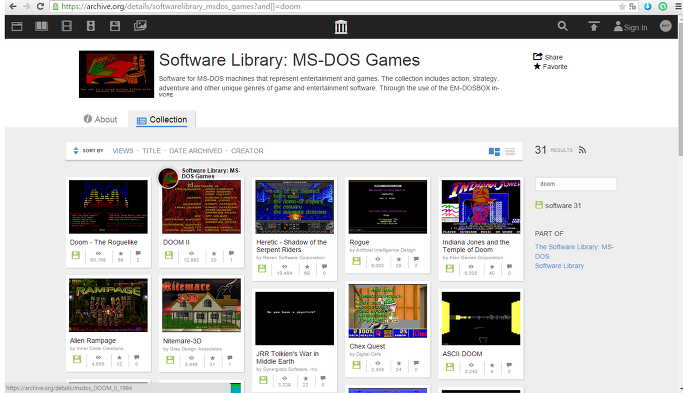Sort results by Date Archived

click(196, 151)
